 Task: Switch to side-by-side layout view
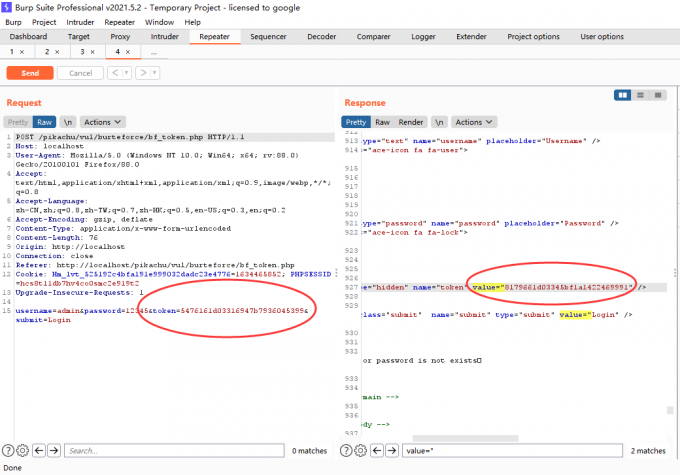coord(622,95)
